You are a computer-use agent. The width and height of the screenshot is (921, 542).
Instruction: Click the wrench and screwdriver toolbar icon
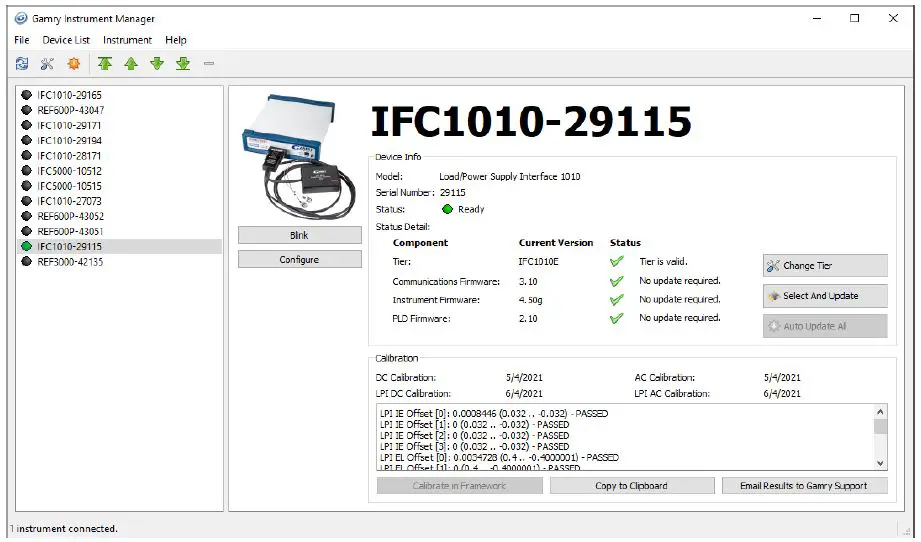(48, 63)
